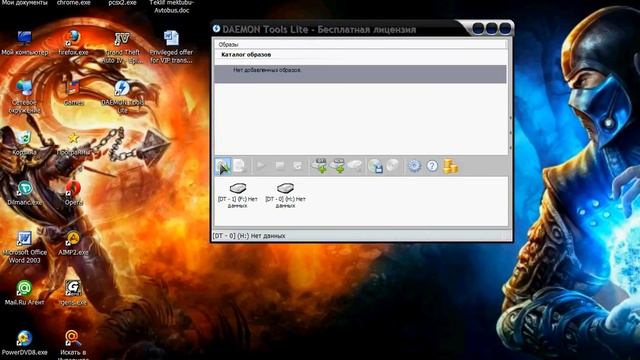Screen dimensions: 640x360
Task: Select the Программы star desktop icon
Action: pos(73,143)
